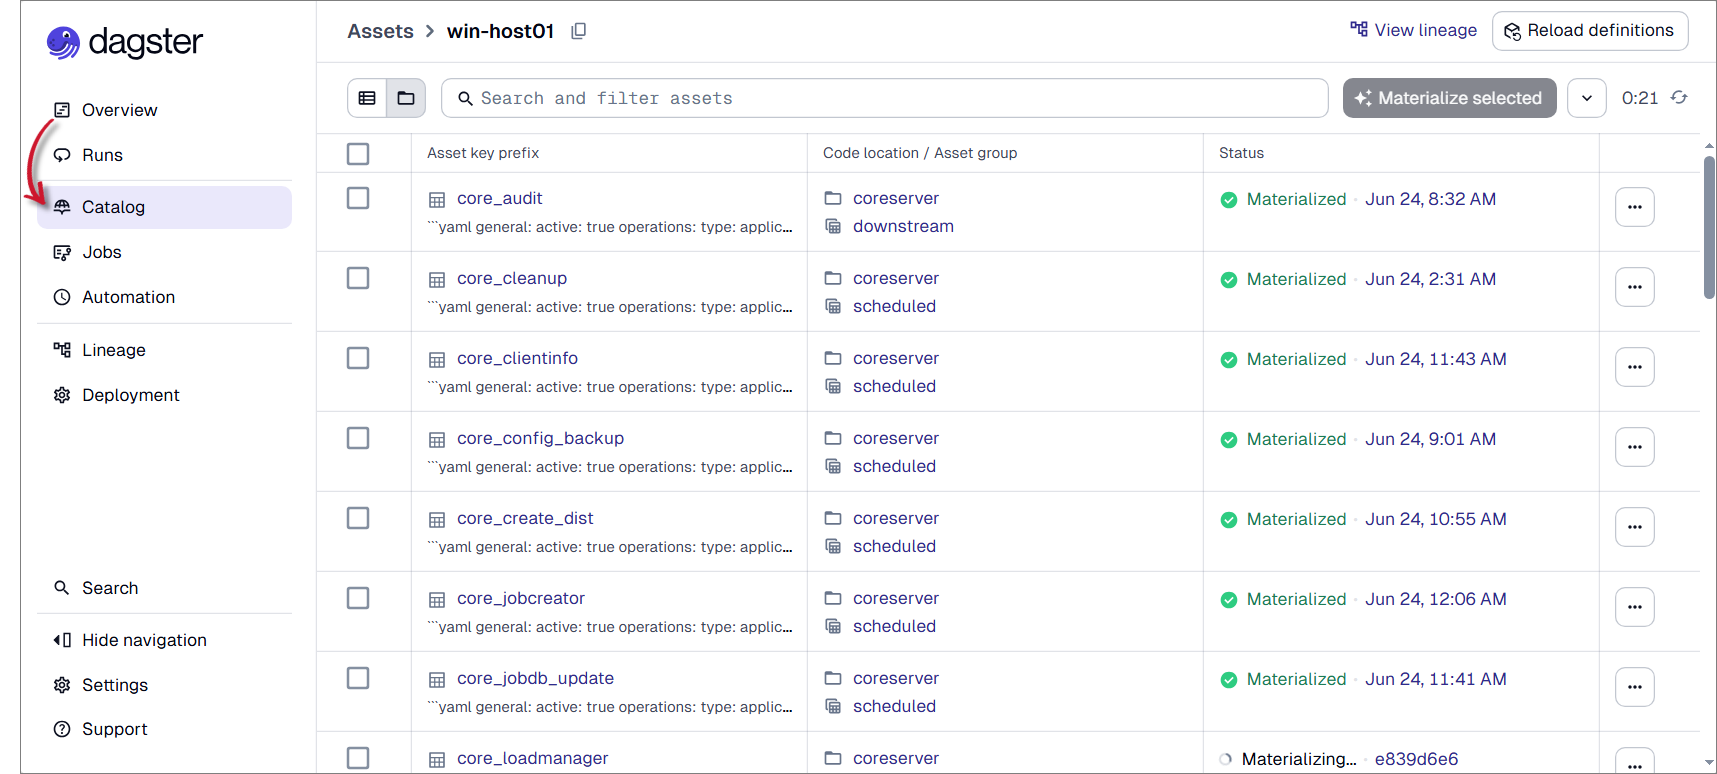Click the Dagster logo

tap(124, 42)
